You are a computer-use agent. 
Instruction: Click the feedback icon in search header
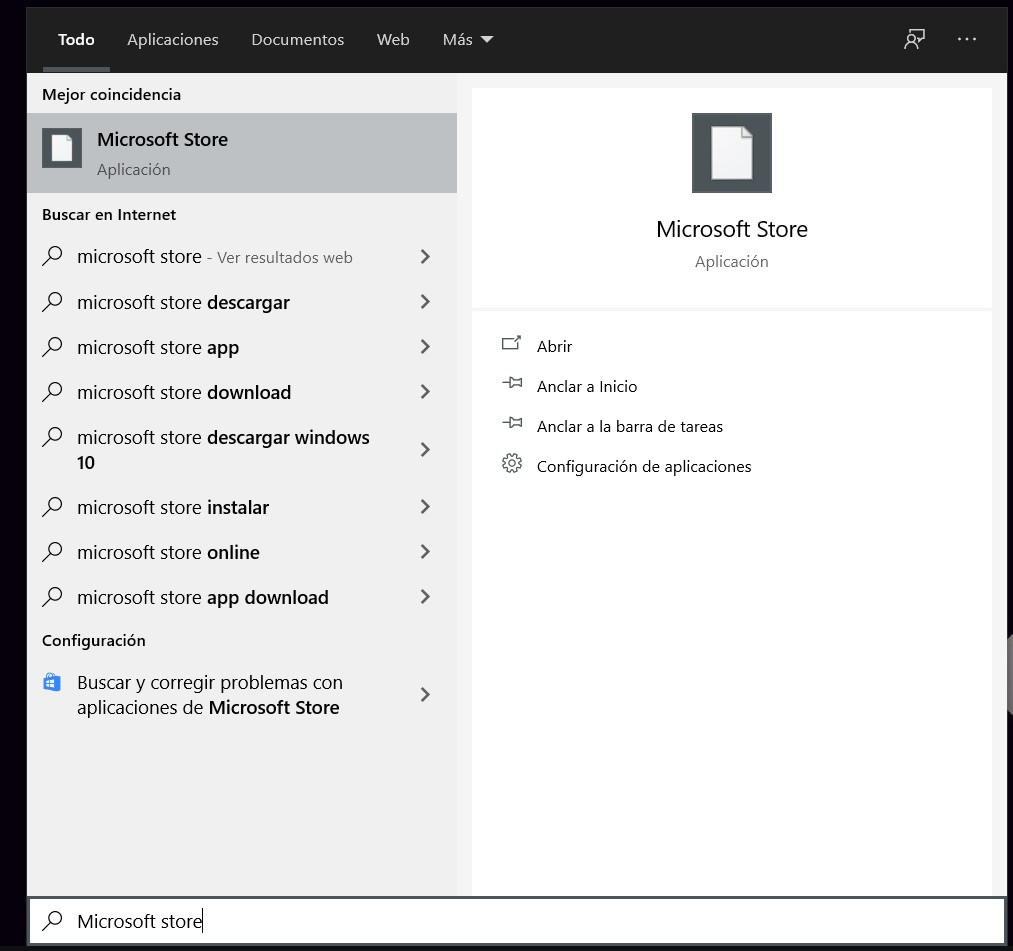pos(914,39)
